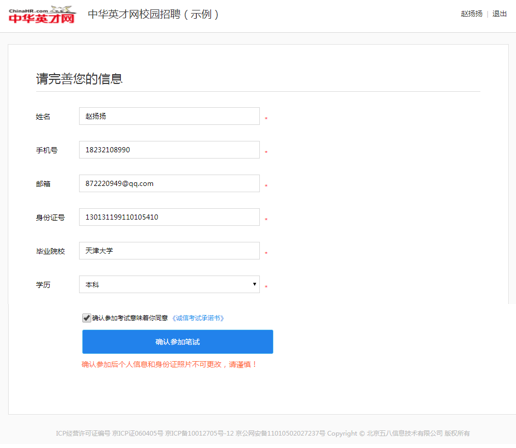This screenshot has width=516, height=448.
Task: Click the 姓名 name input field
Action: pyautogui.click(x=169, y=116)
